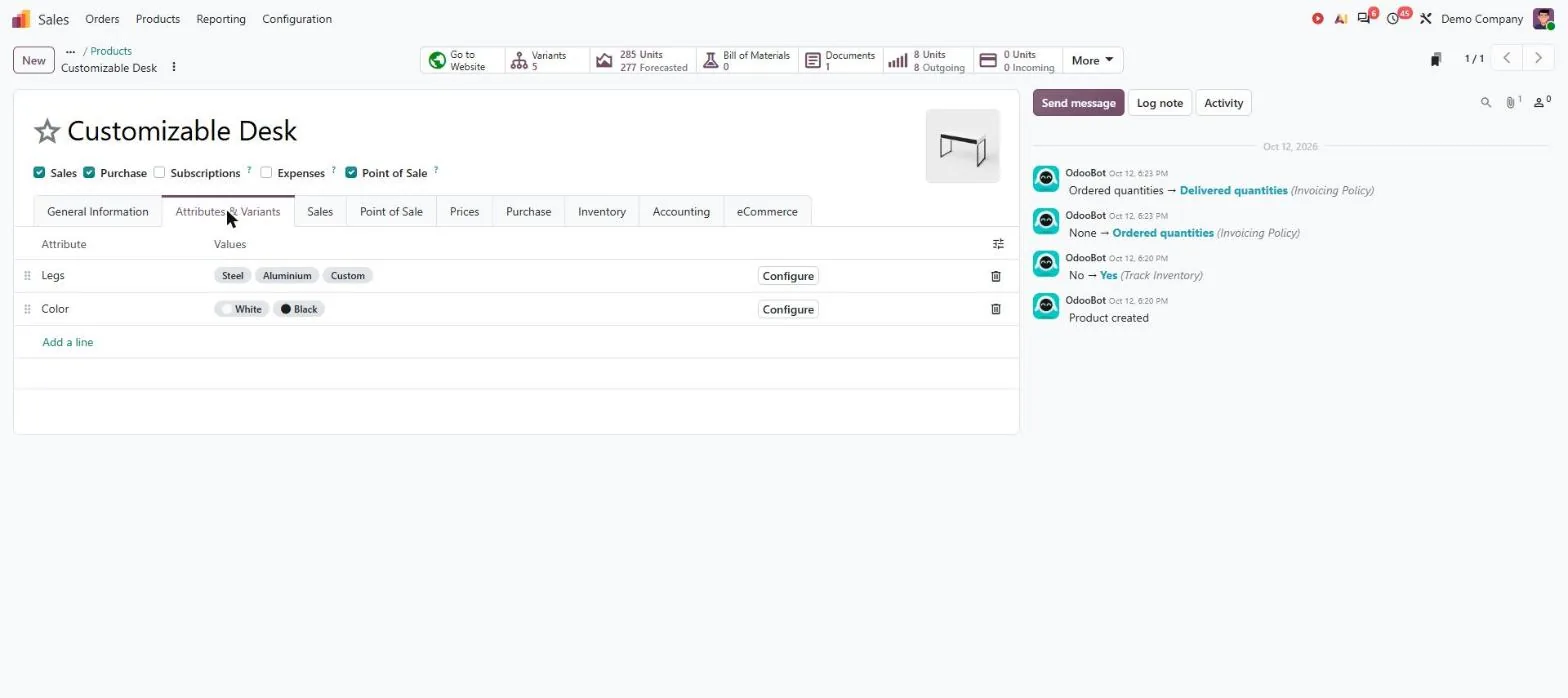Uncheck the Sales checkbox
This screenshot has width=1568, height=698.
[39, 172]
